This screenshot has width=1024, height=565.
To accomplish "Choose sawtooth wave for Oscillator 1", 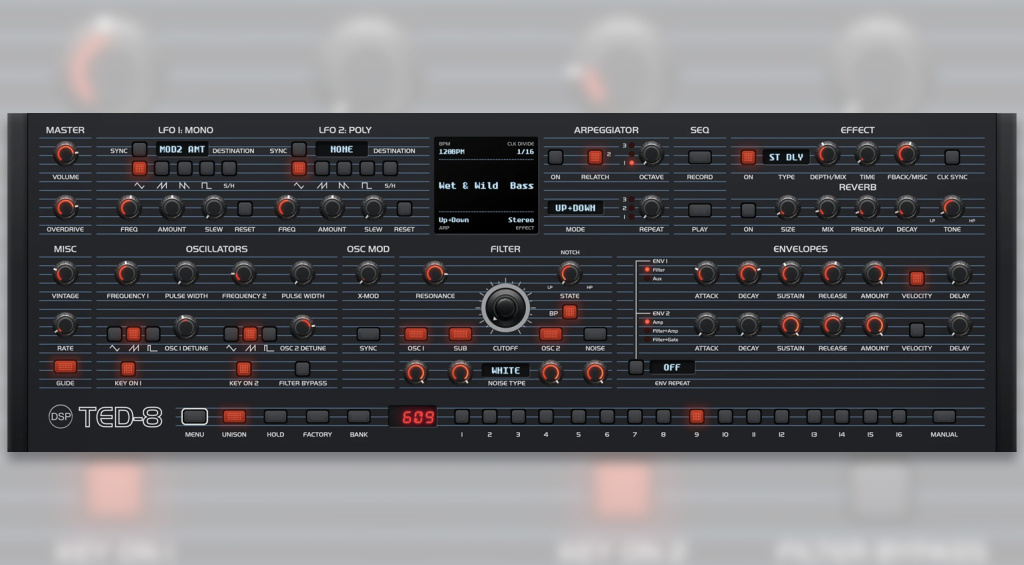I will pos(133,334).
